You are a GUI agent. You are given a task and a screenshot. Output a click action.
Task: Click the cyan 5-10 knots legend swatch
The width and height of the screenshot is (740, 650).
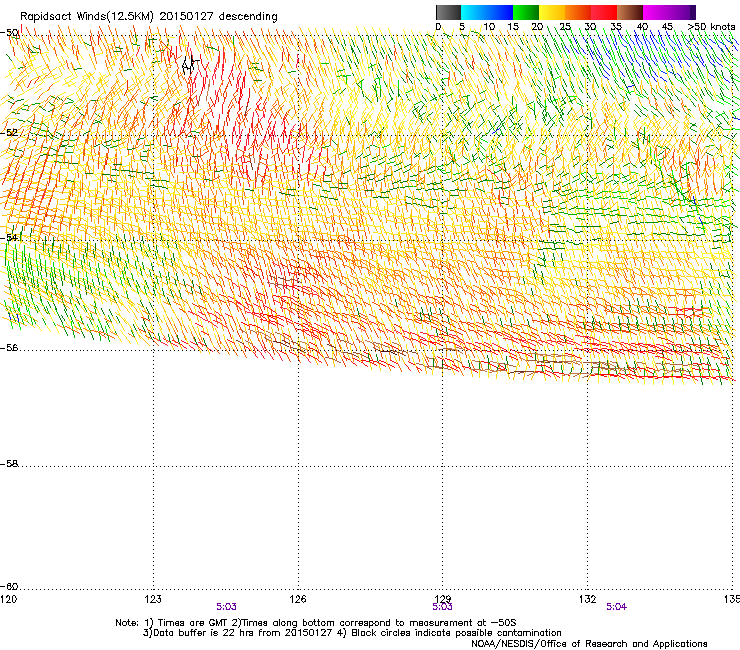(474, 12)
